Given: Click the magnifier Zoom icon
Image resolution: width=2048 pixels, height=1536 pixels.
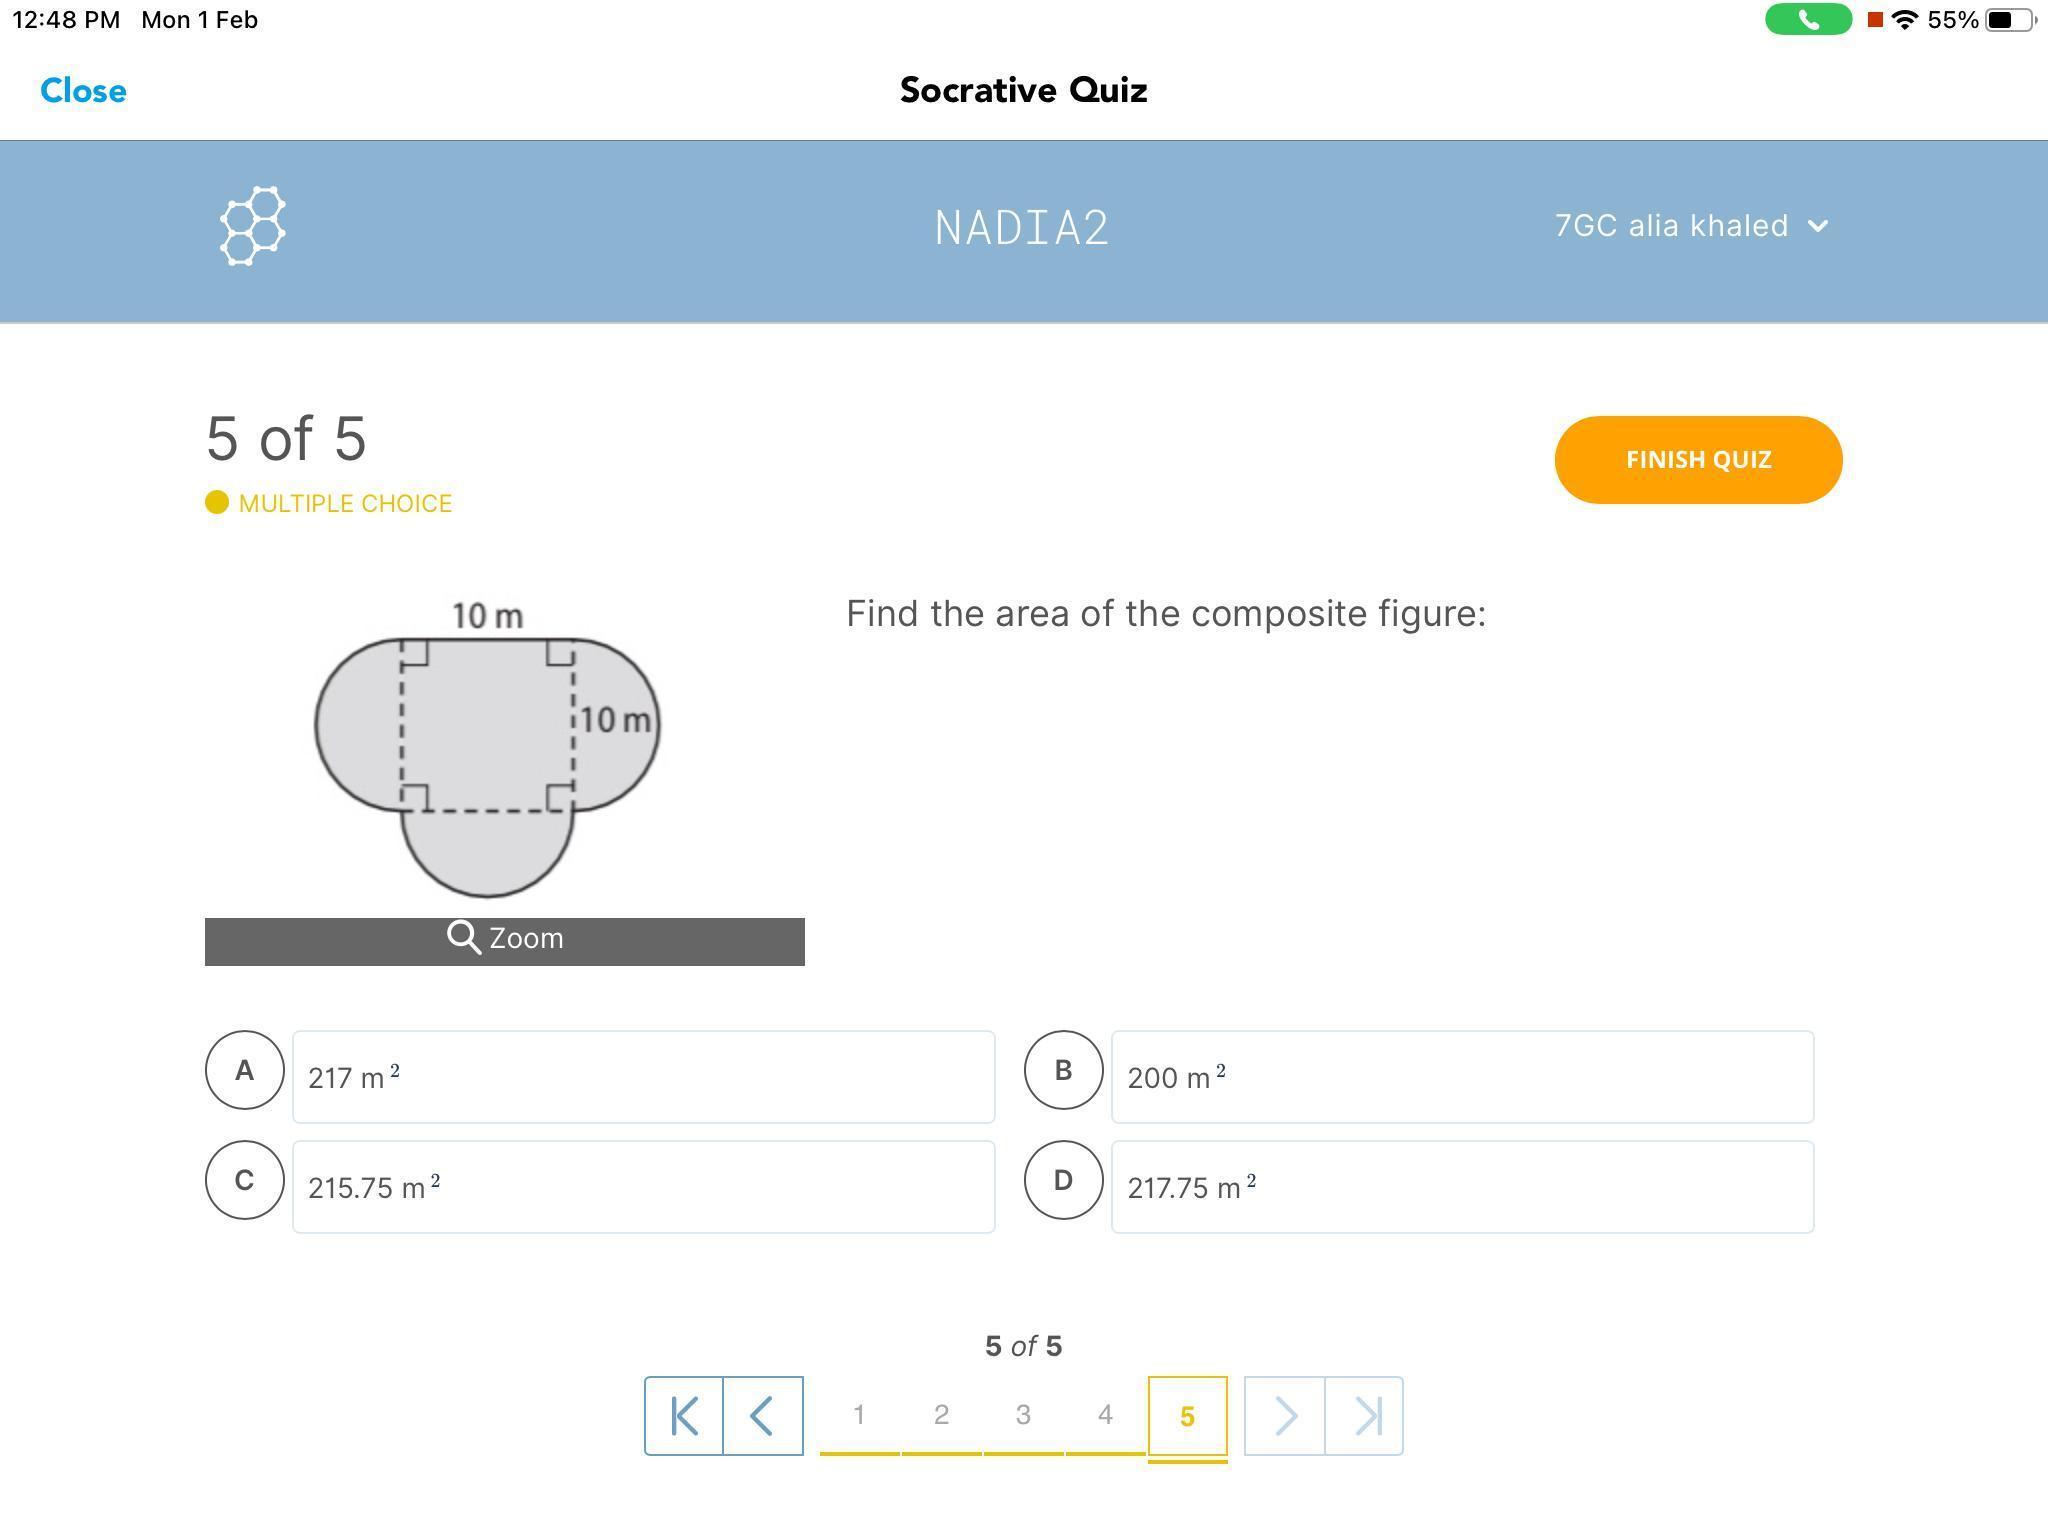Looking at the screenshot, I should pos(463,938).
